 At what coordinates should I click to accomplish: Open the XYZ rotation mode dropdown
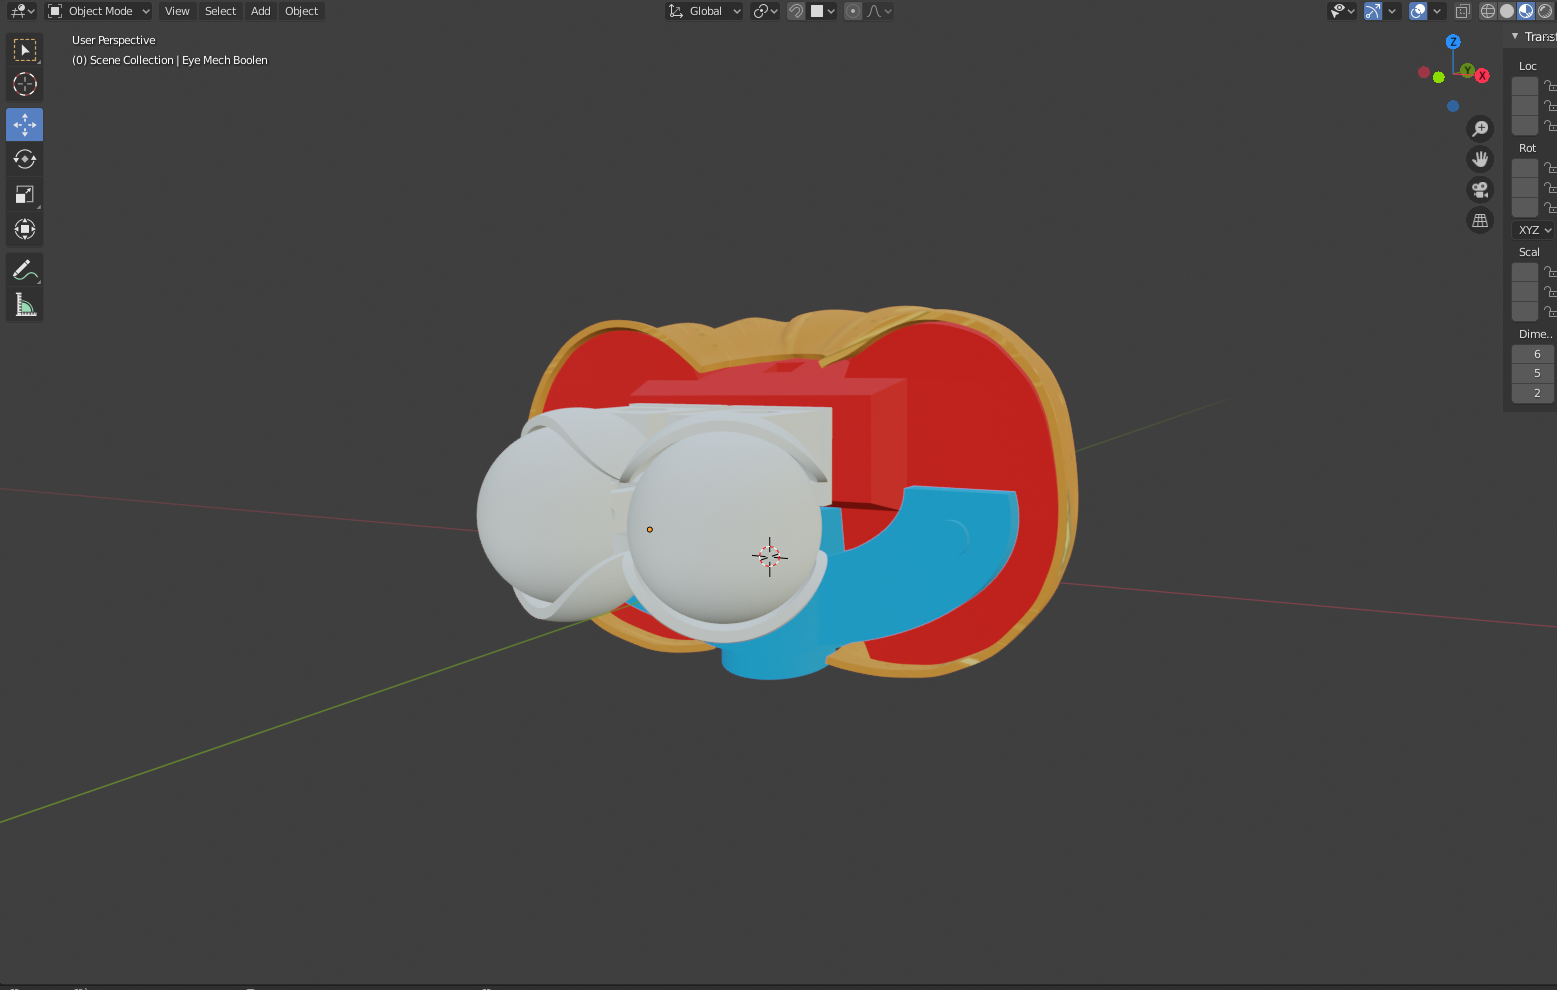pos(1534,230)
